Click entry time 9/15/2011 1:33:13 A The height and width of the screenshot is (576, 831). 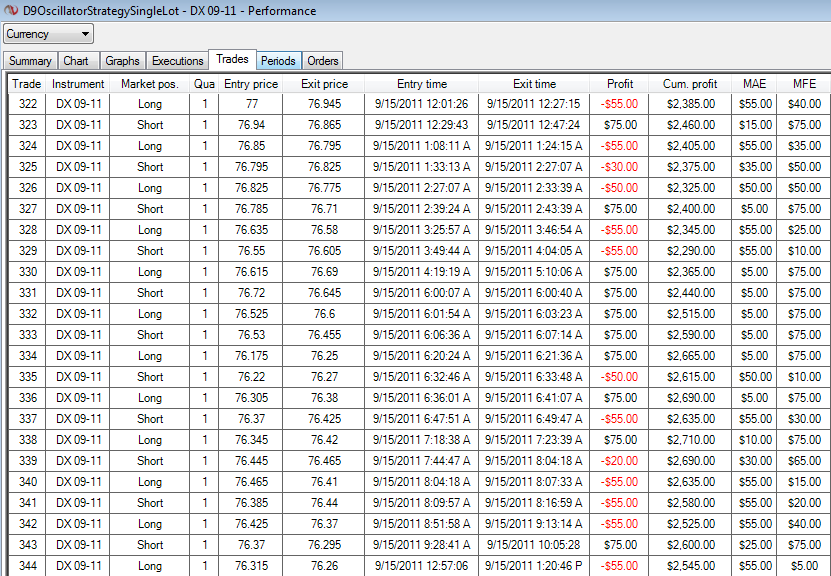point(422,167)
